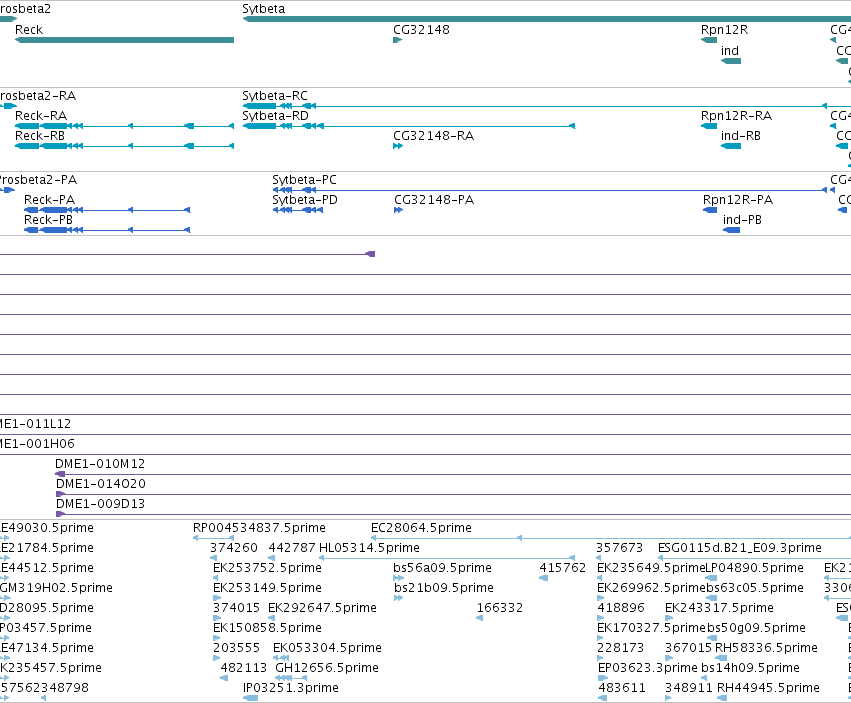
Task: Select the Sytbeta-RD transcript label
Action: point(275,116)
